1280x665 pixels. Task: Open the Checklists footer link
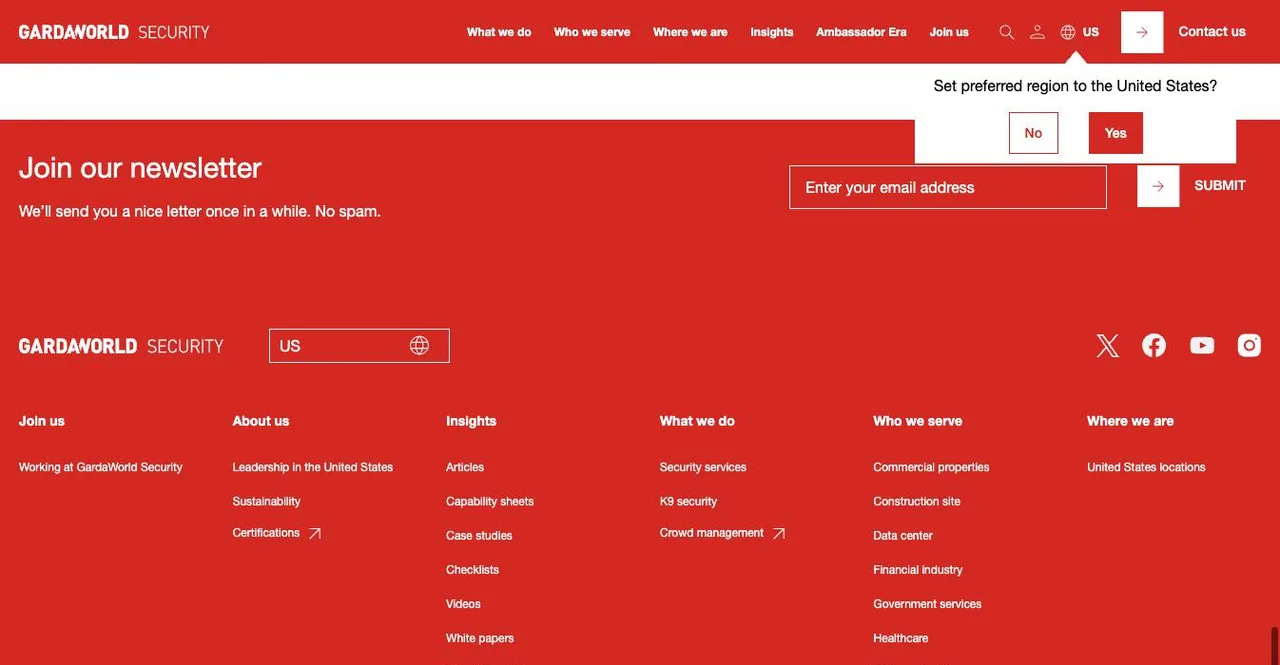(x=472, y=569)
